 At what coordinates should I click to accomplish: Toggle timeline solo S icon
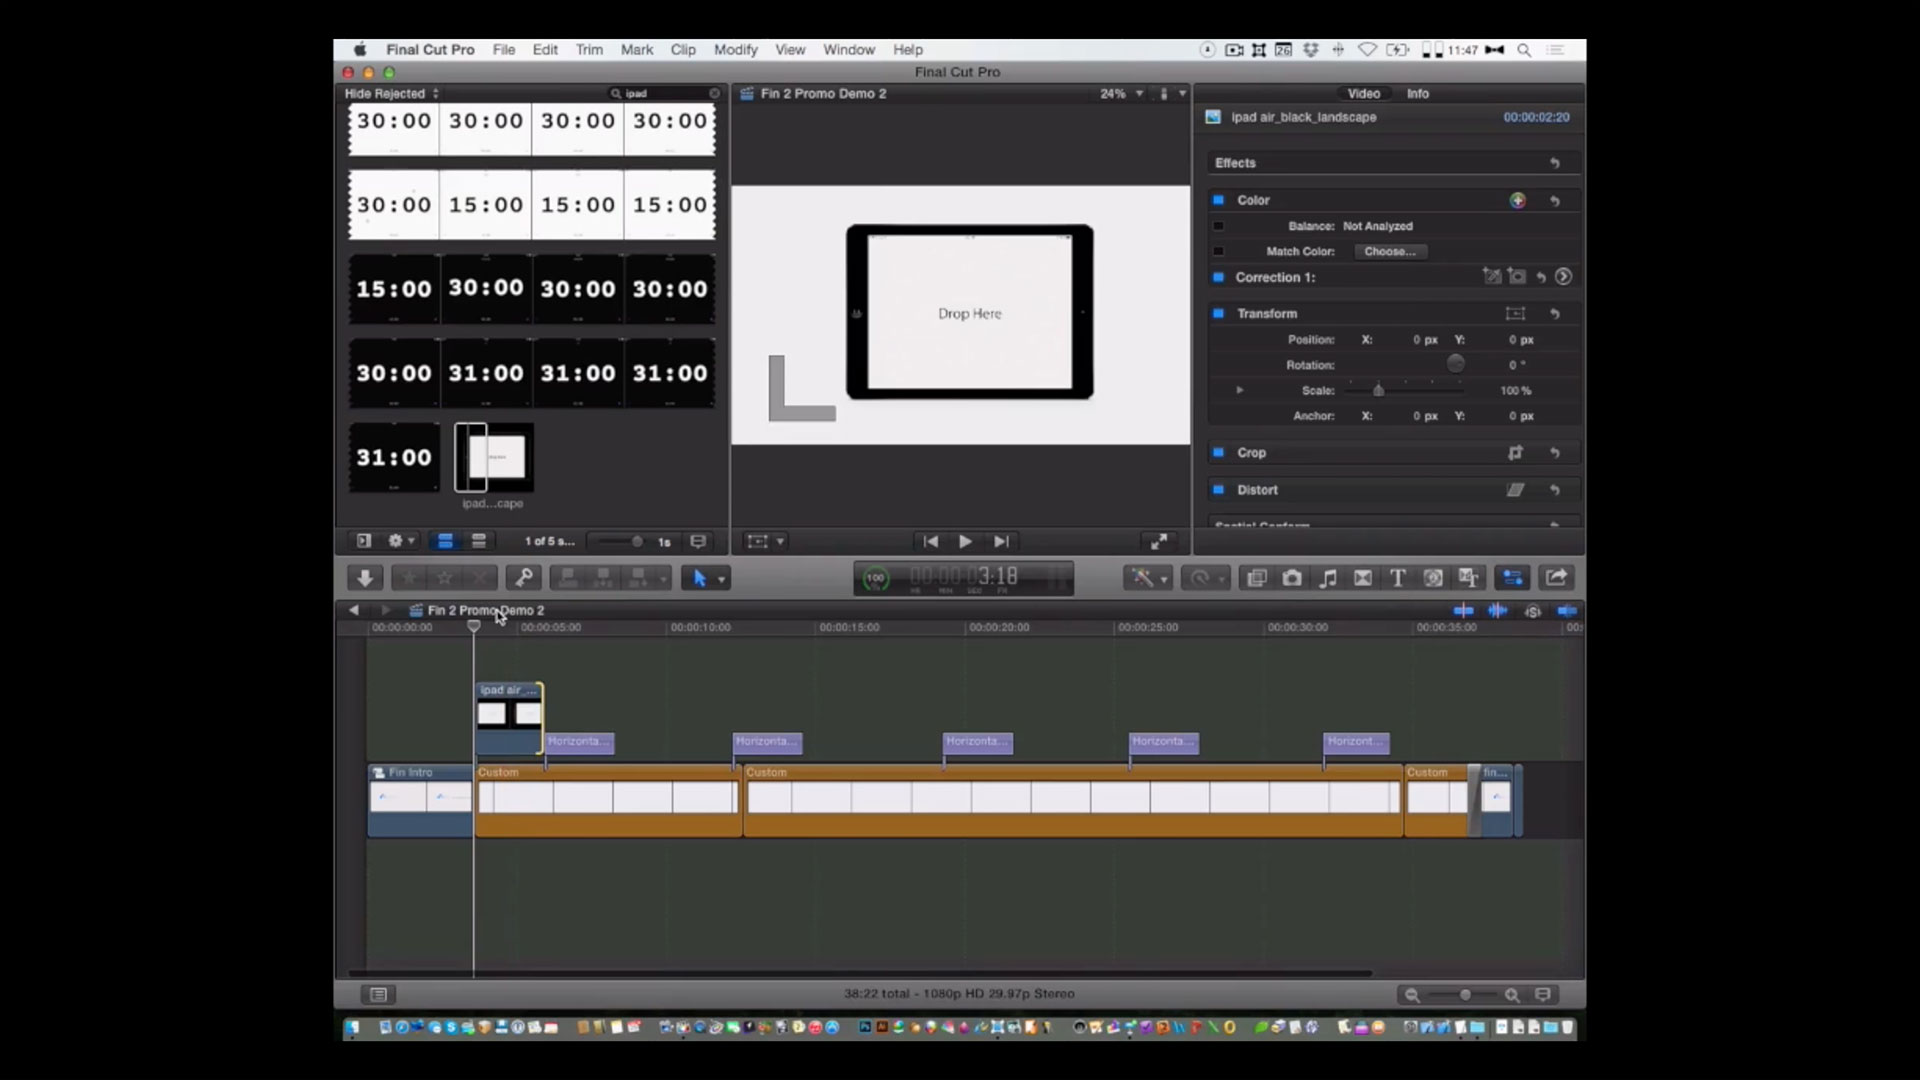[1533, 611]
